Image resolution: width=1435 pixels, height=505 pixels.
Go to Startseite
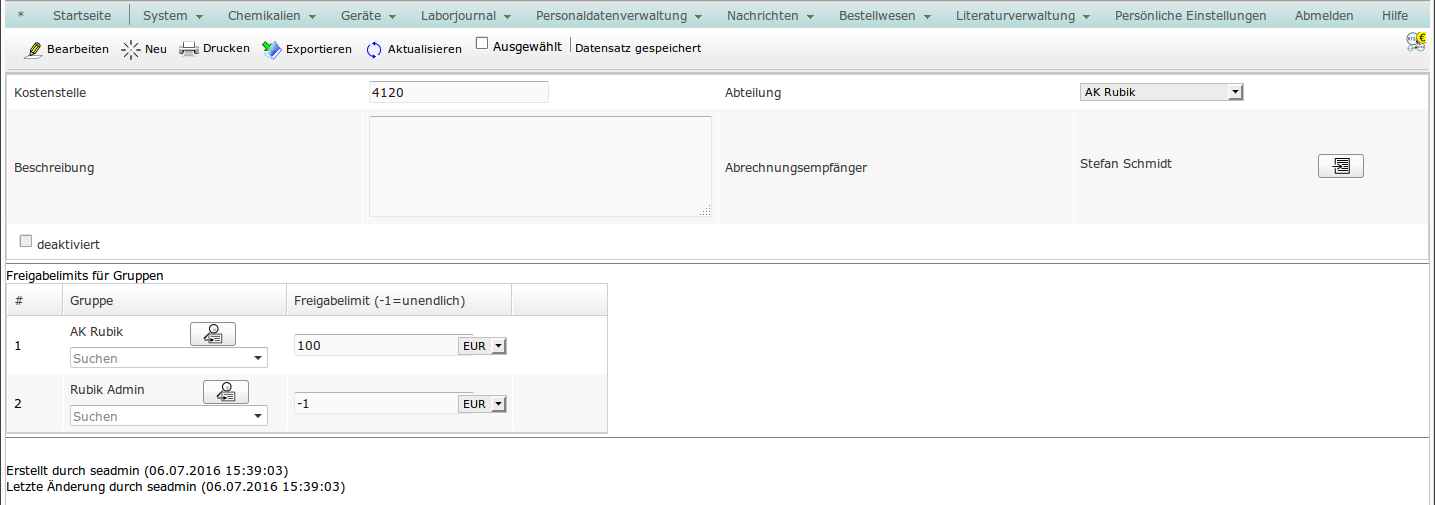coord(82,16)
